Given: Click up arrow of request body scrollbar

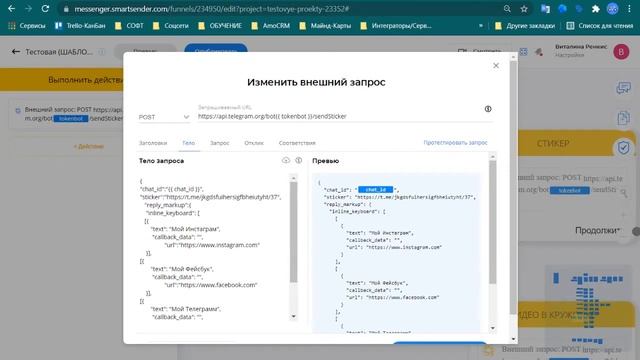Looking at the screenshot, I should [293, 178].
